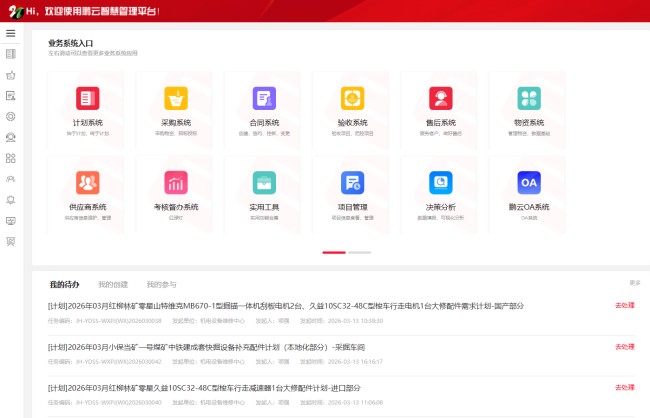650x418 pixels.
Task: Open the 决策分析 icon
Action: (441, 182)
